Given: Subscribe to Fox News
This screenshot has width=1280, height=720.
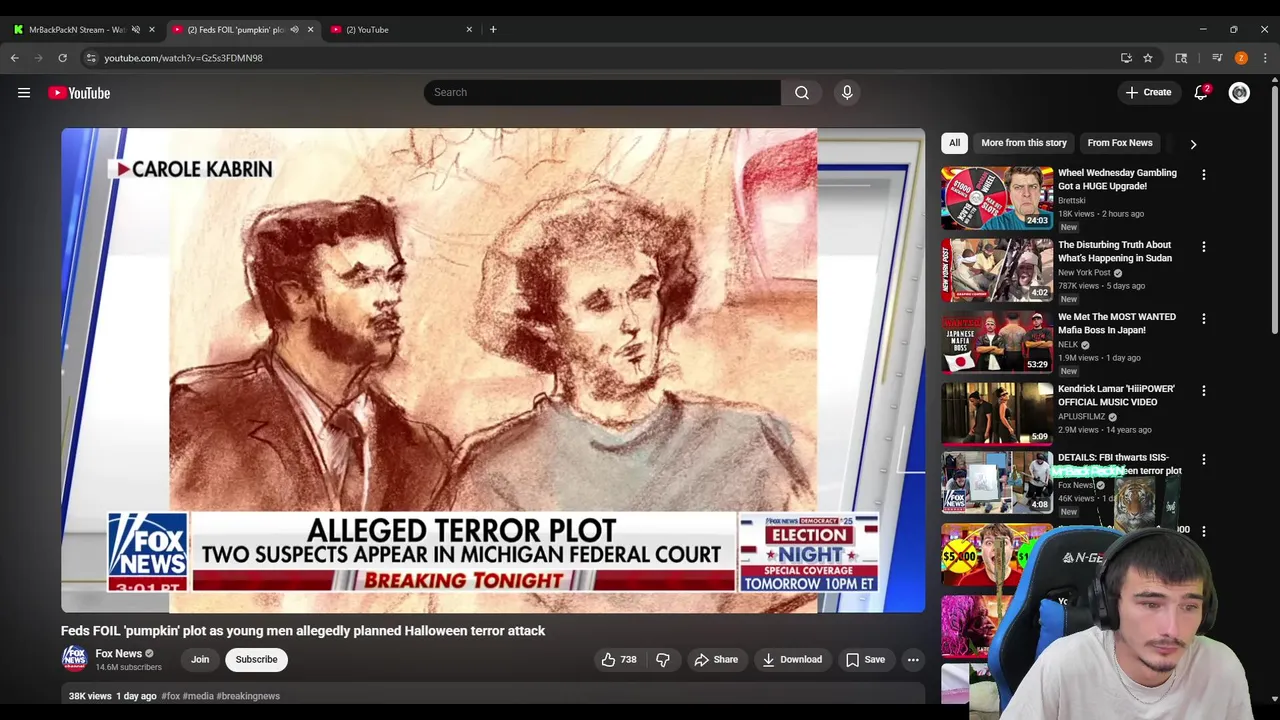Looking at the screenshot, I should (x=256, y=659).
